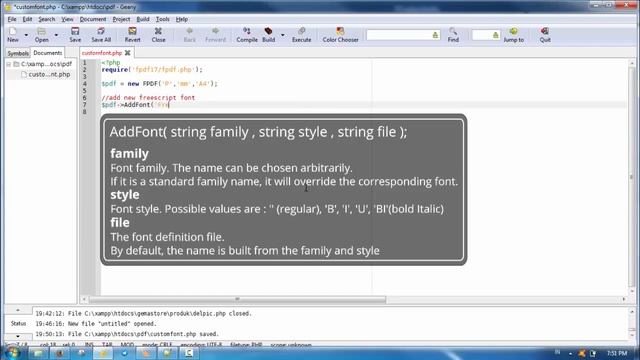Click the Find toolbar icon

pos(453,35)
